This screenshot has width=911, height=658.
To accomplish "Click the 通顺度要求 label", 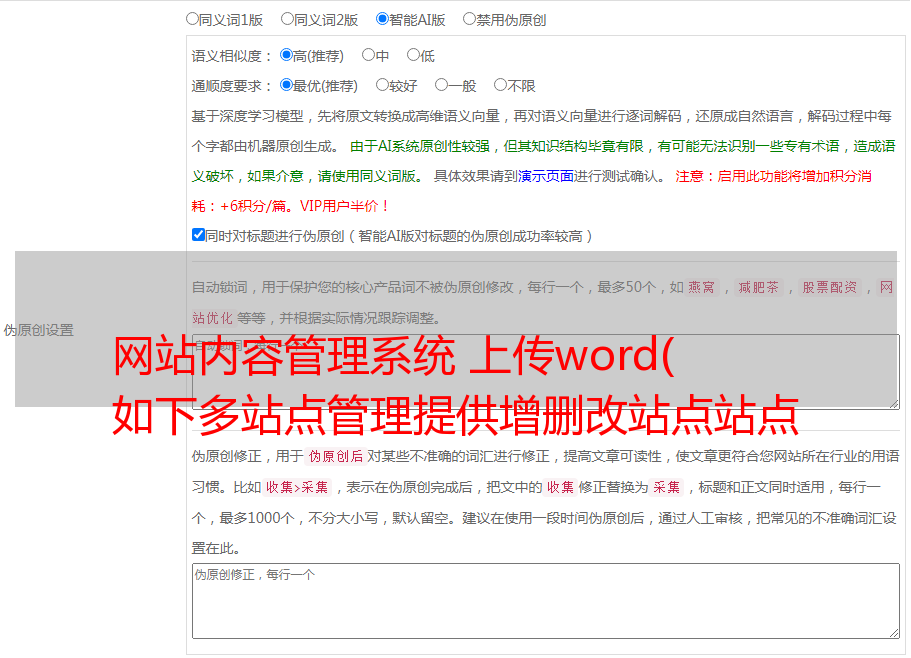I will tap(231, 87).
